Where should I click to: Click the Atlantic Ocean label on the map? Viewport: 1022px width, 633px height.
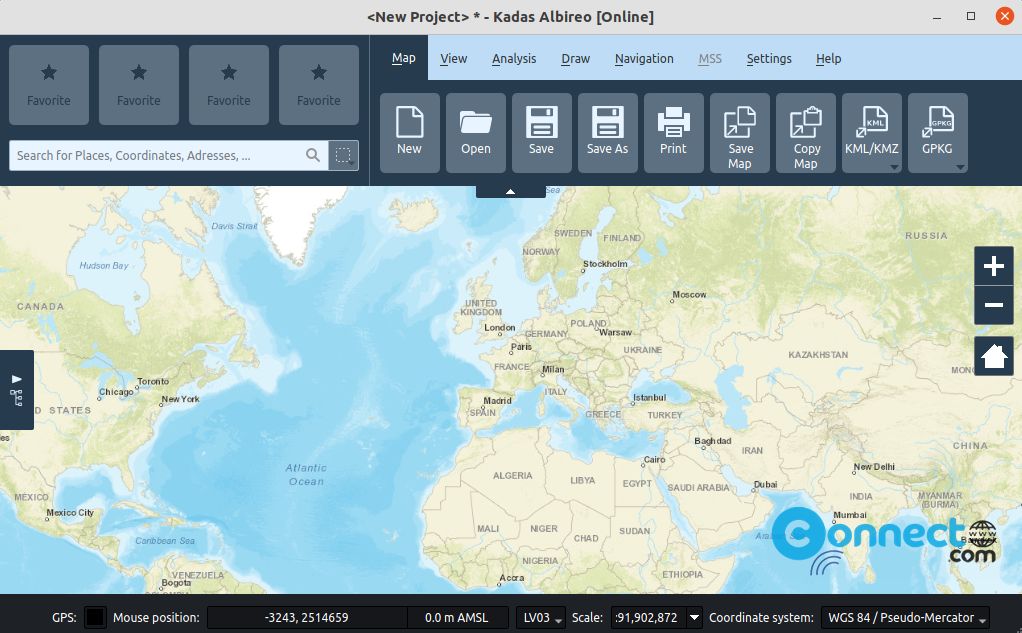coord(306,475)
